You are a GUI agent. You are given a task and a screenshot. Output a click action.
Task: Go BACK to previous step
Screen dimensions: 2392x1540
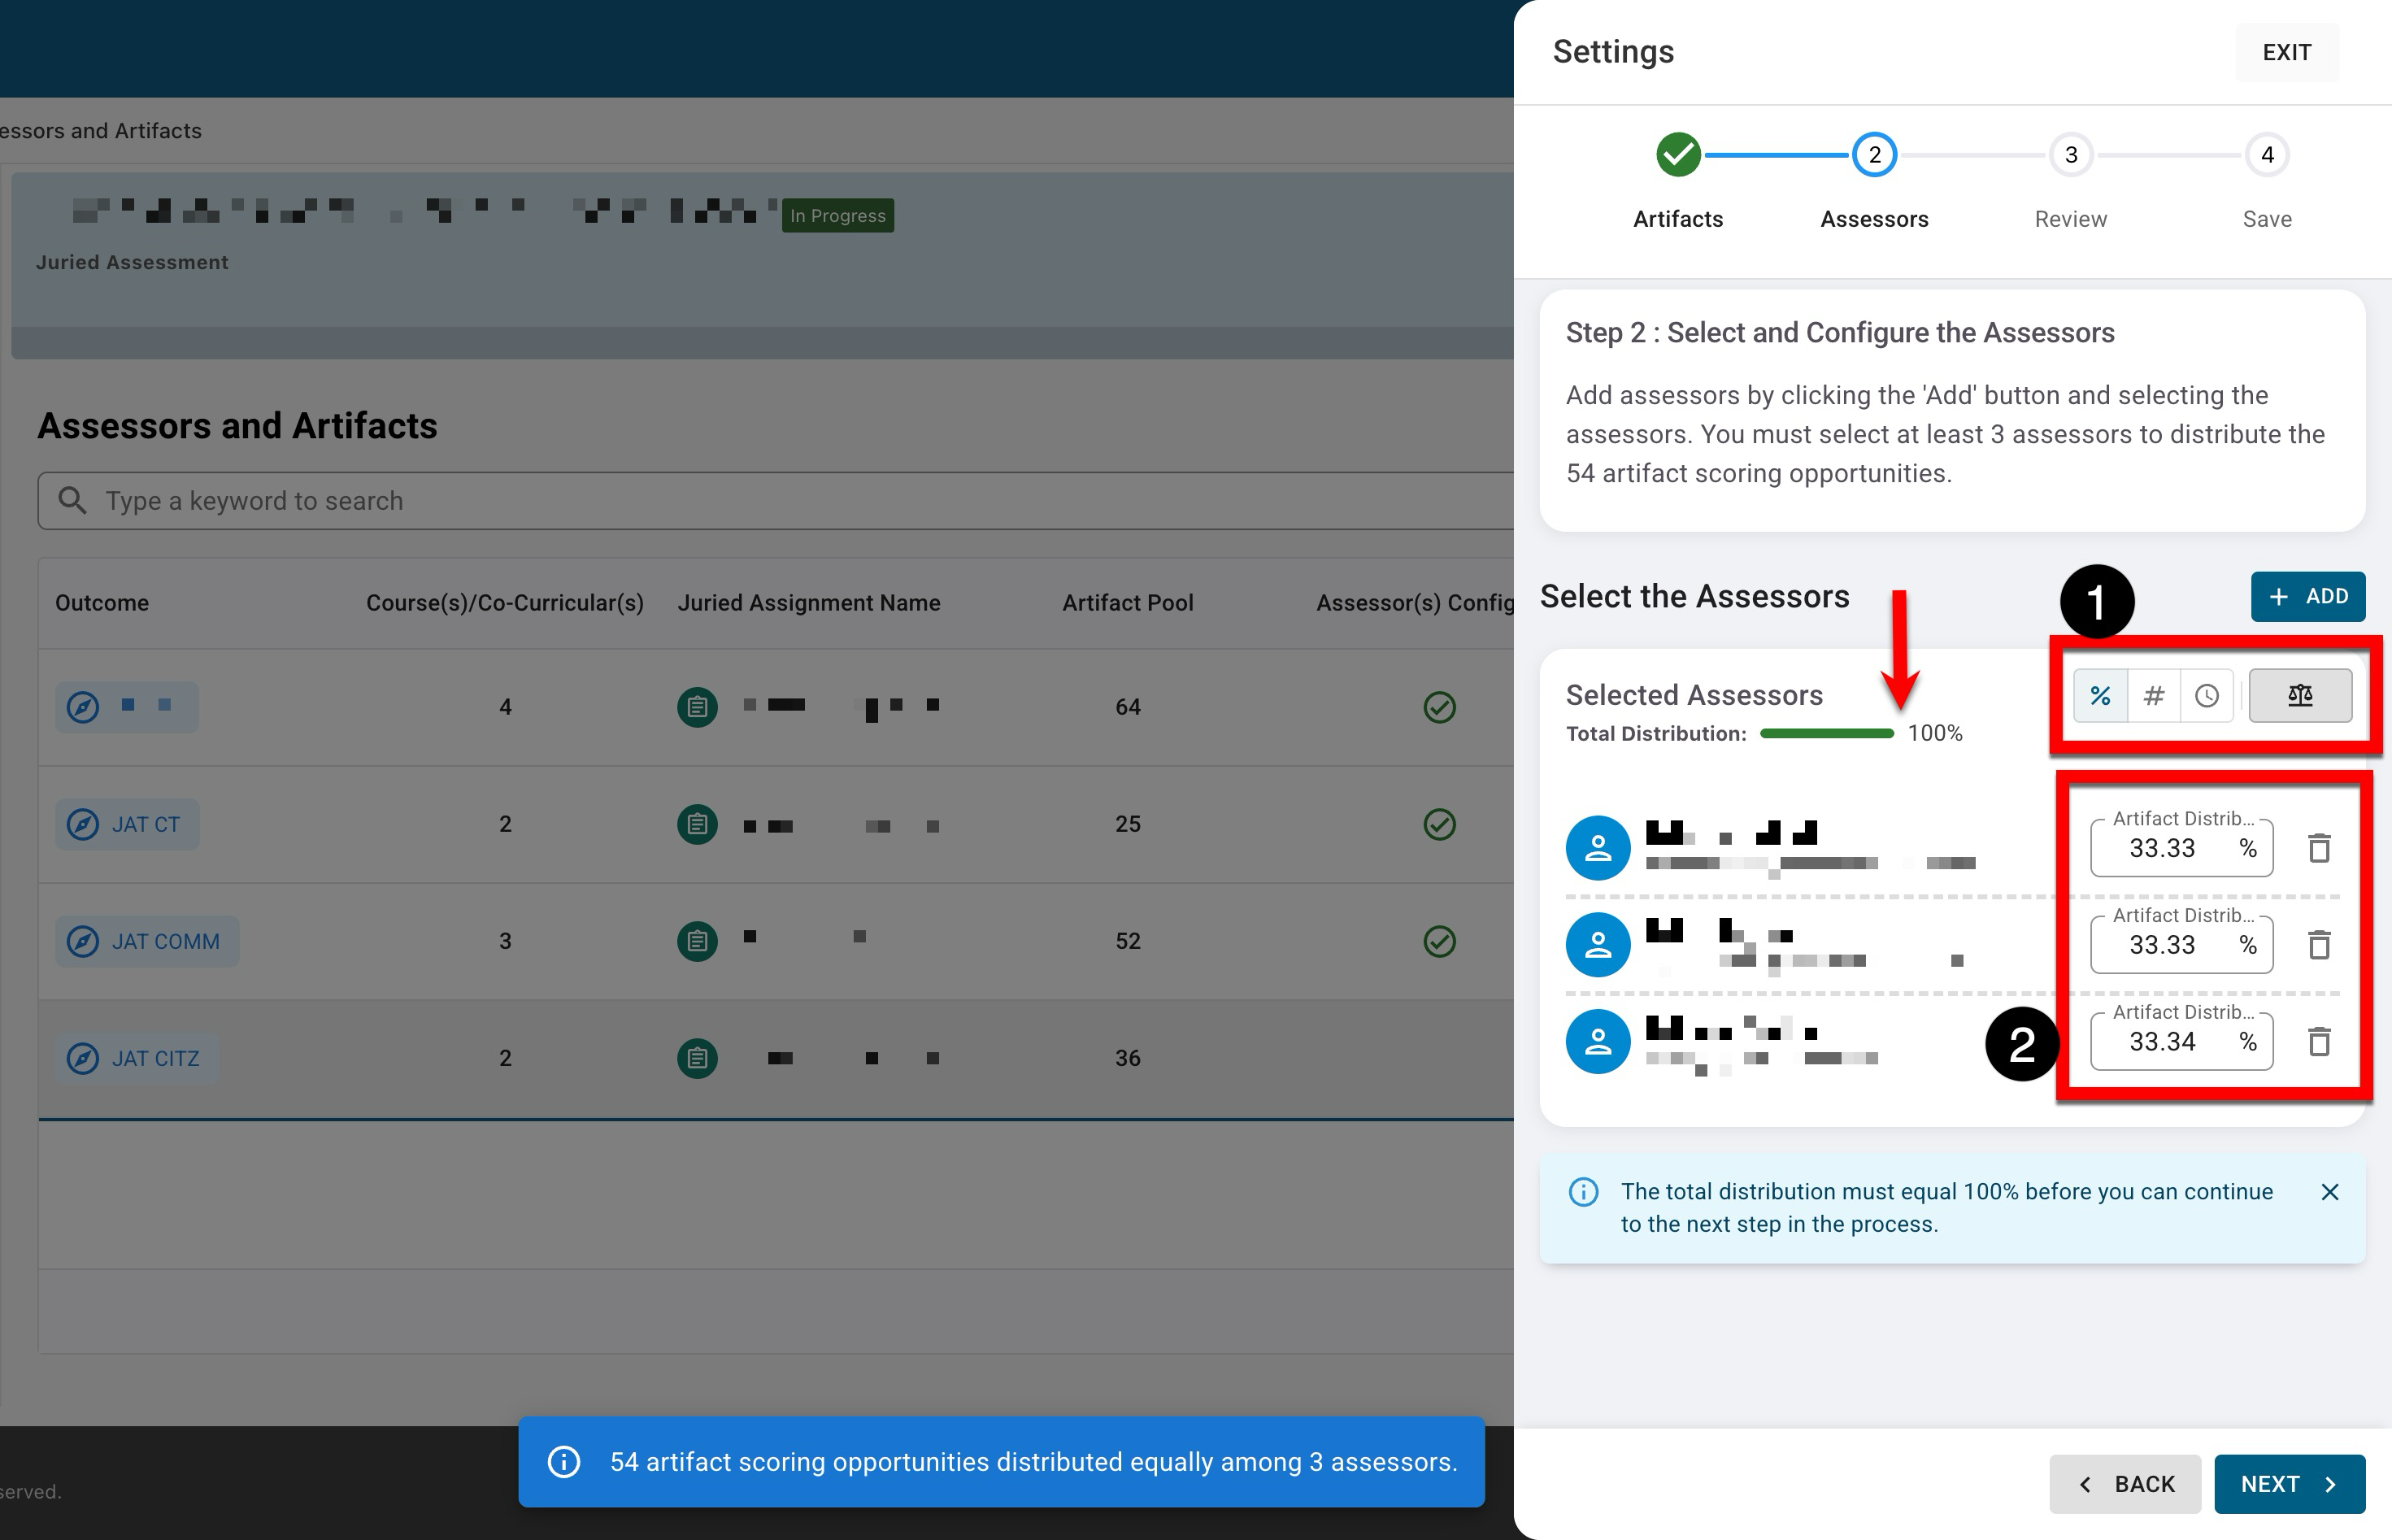(2125, 1484)
